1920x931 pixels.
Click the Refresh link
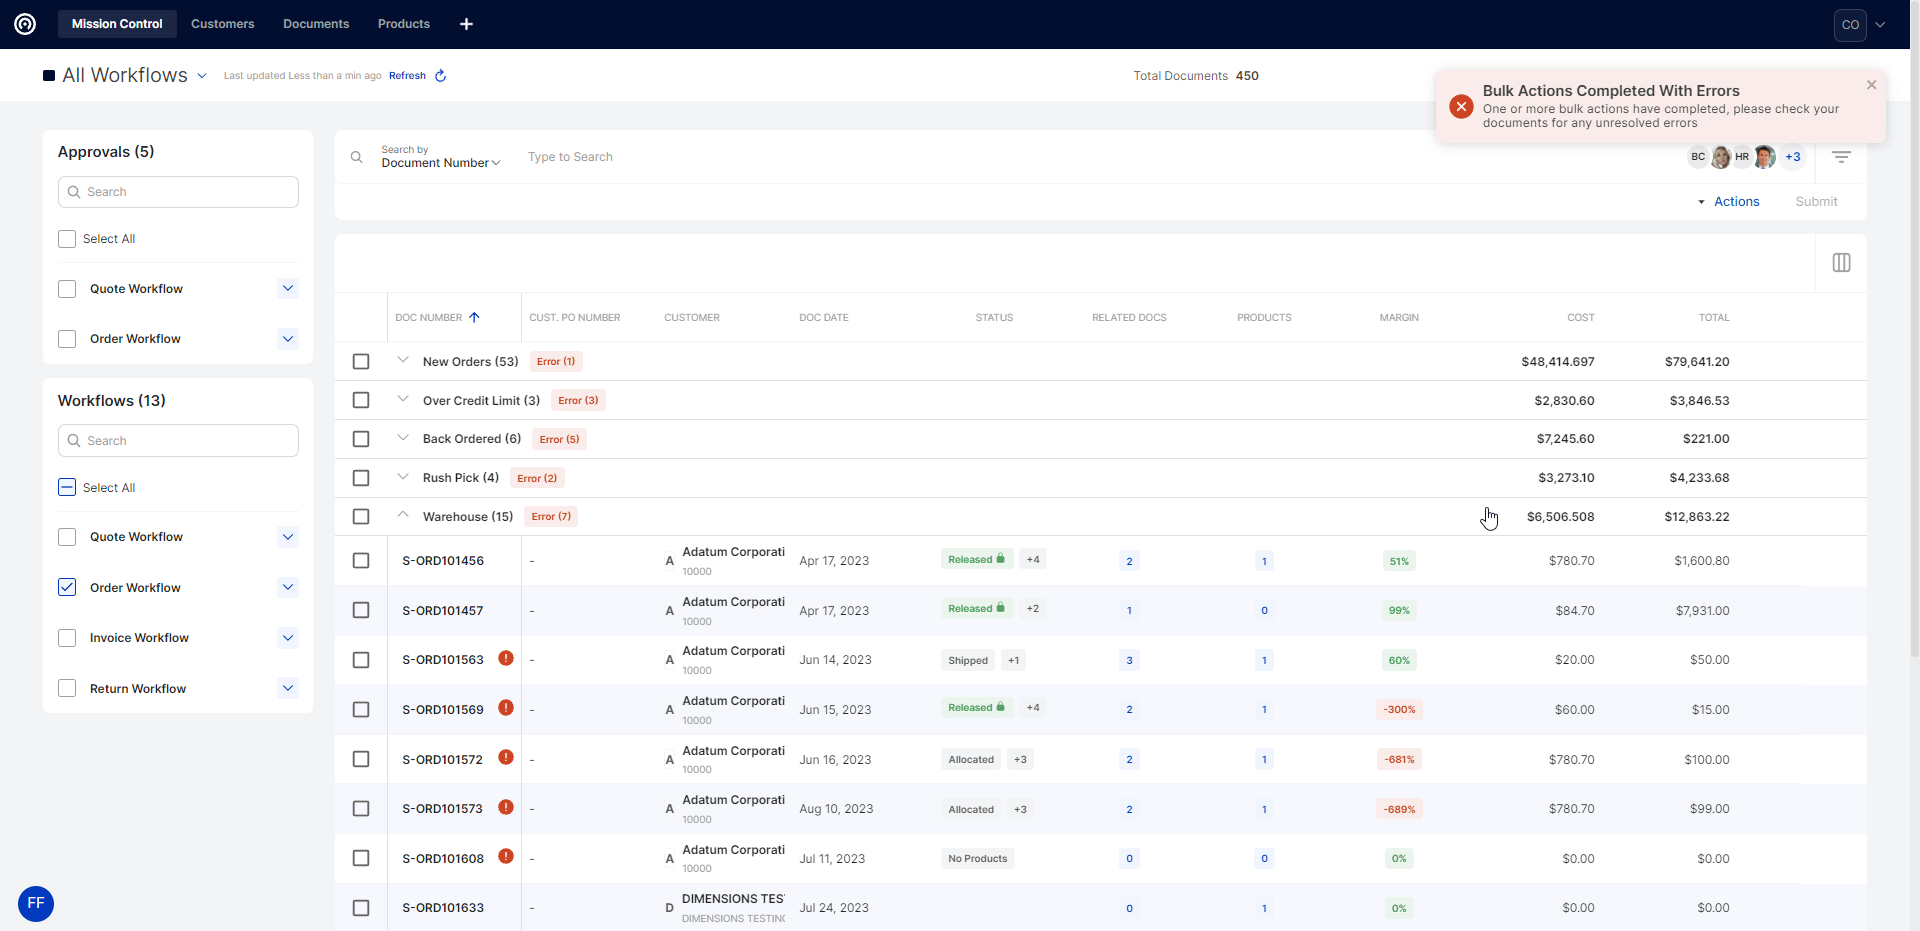click(x=407, y=76)
